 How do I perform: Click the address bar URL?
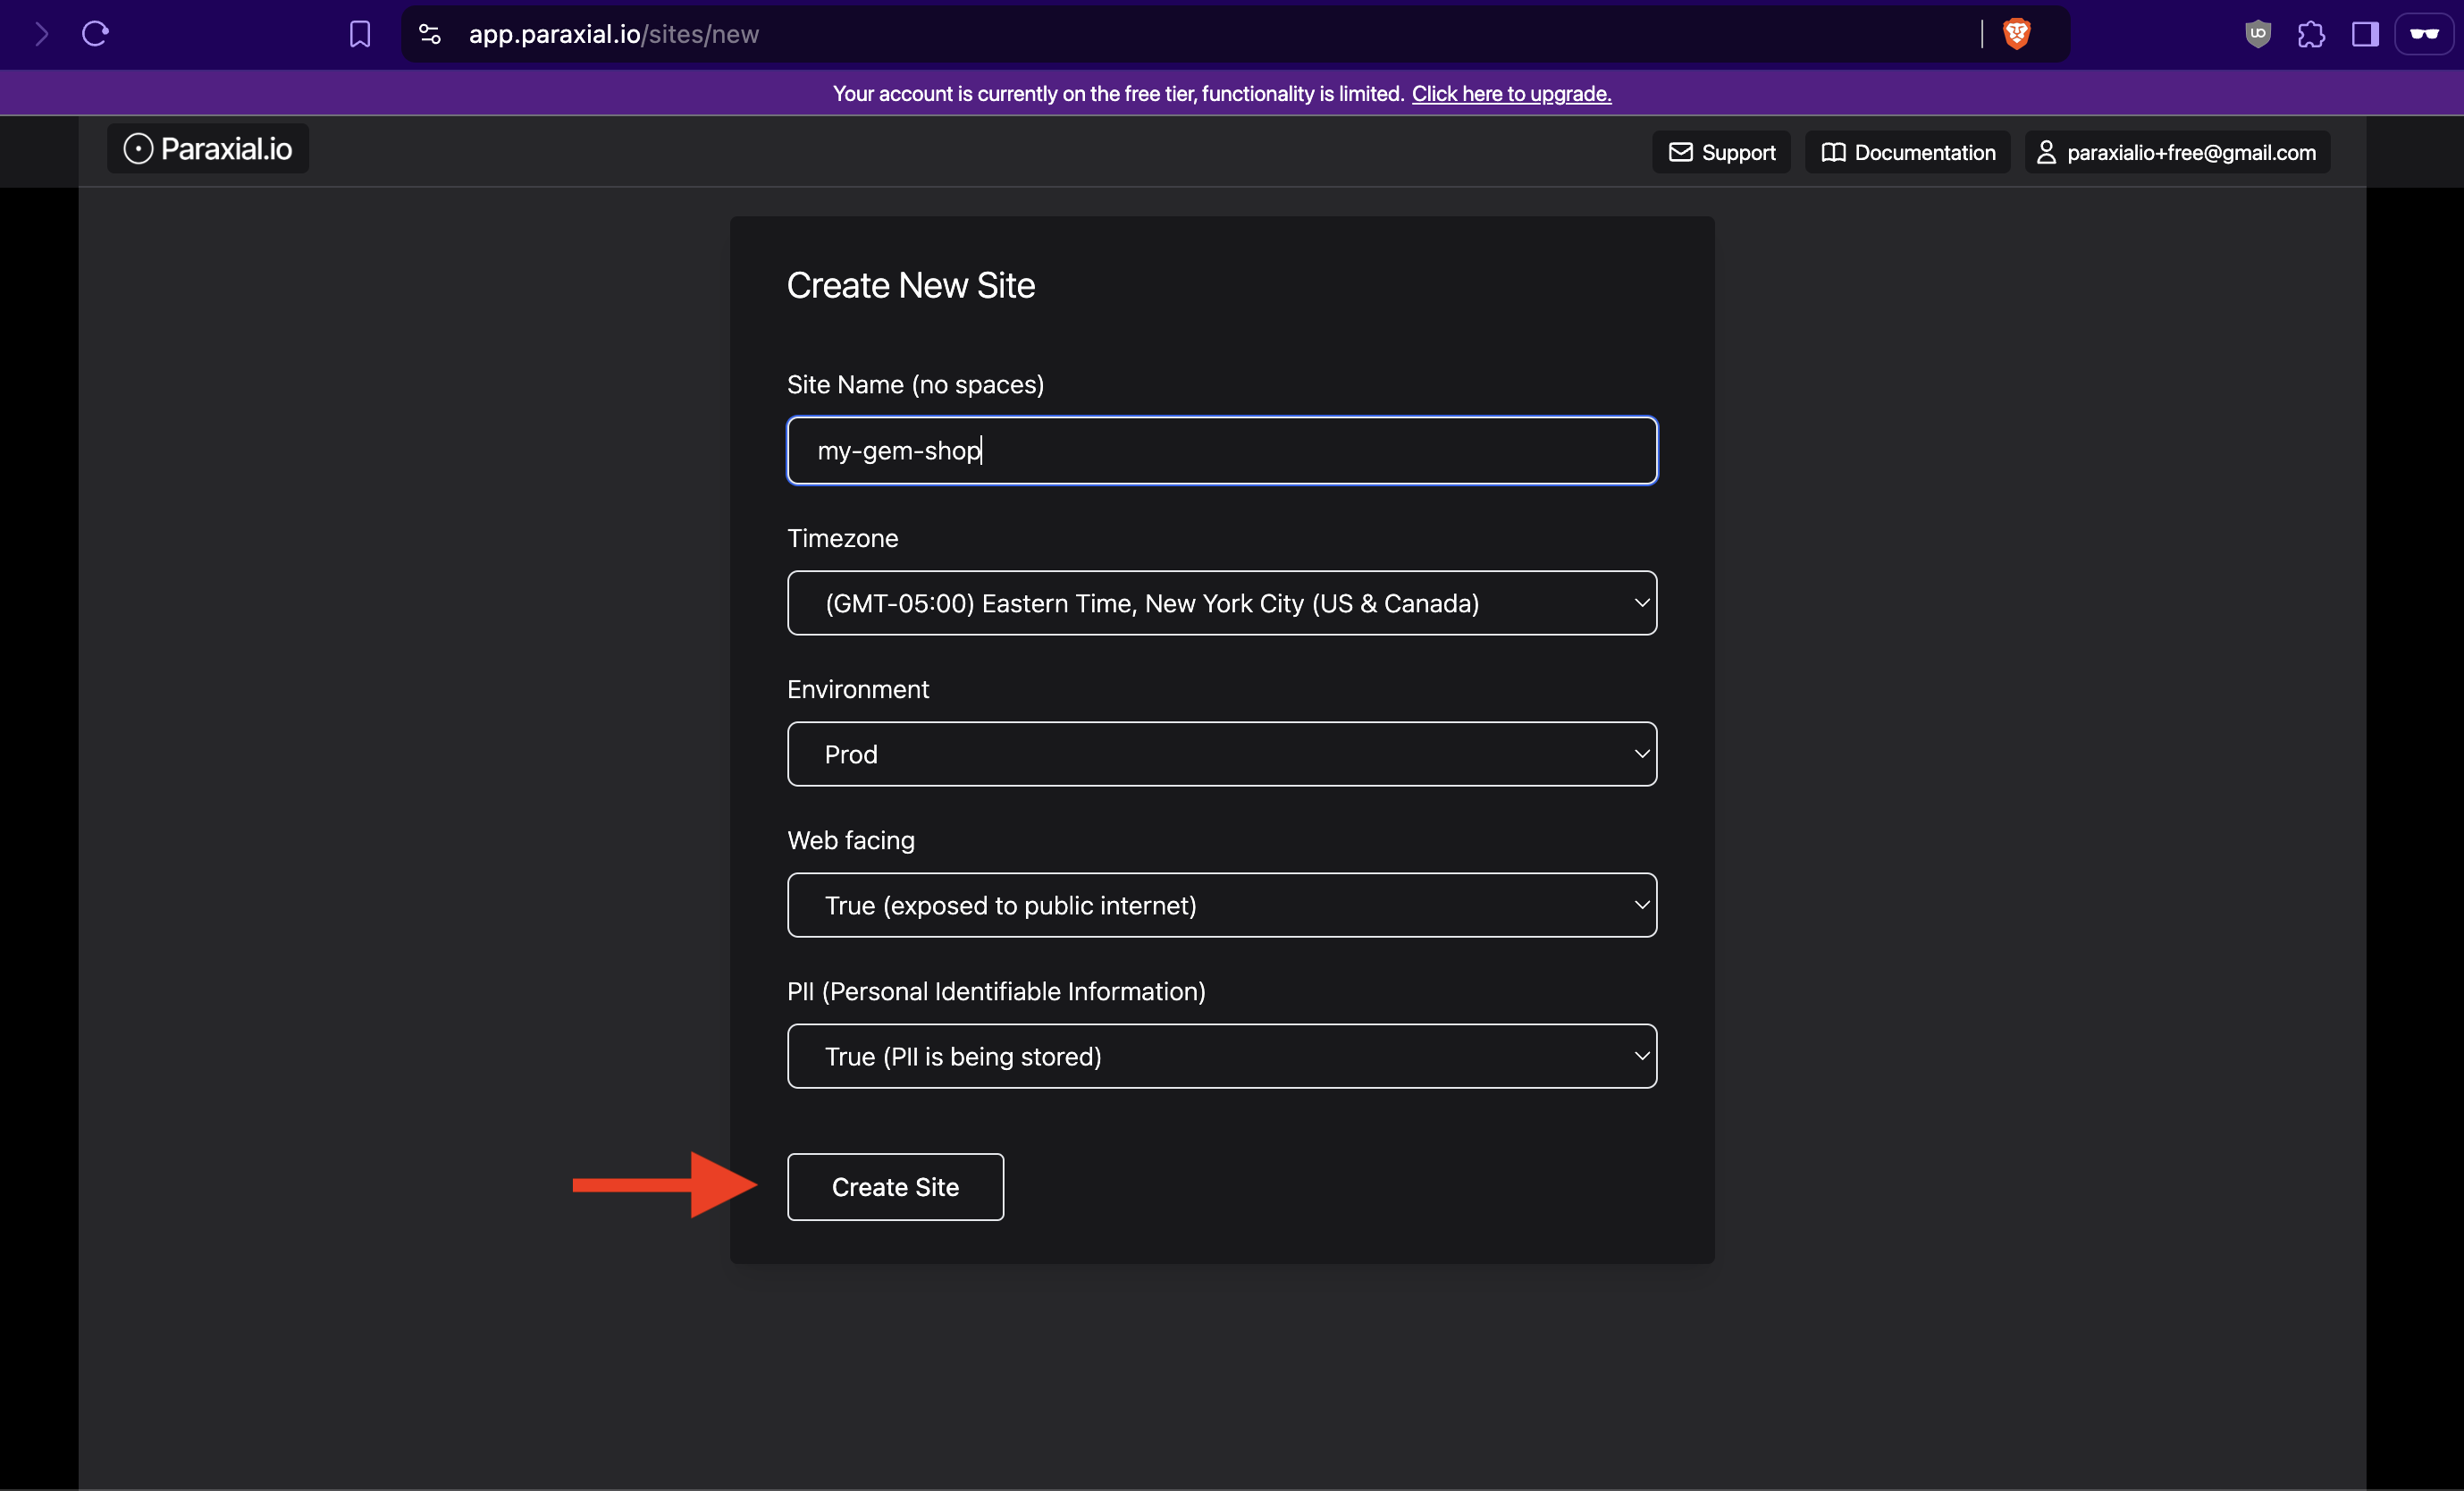614,34
